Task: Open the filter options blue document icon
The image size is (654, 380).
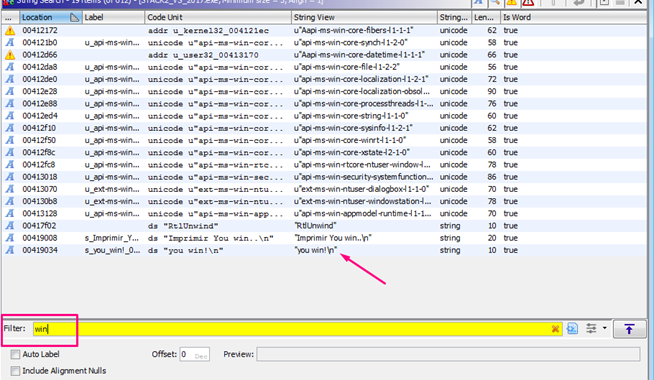Action: 572,329
